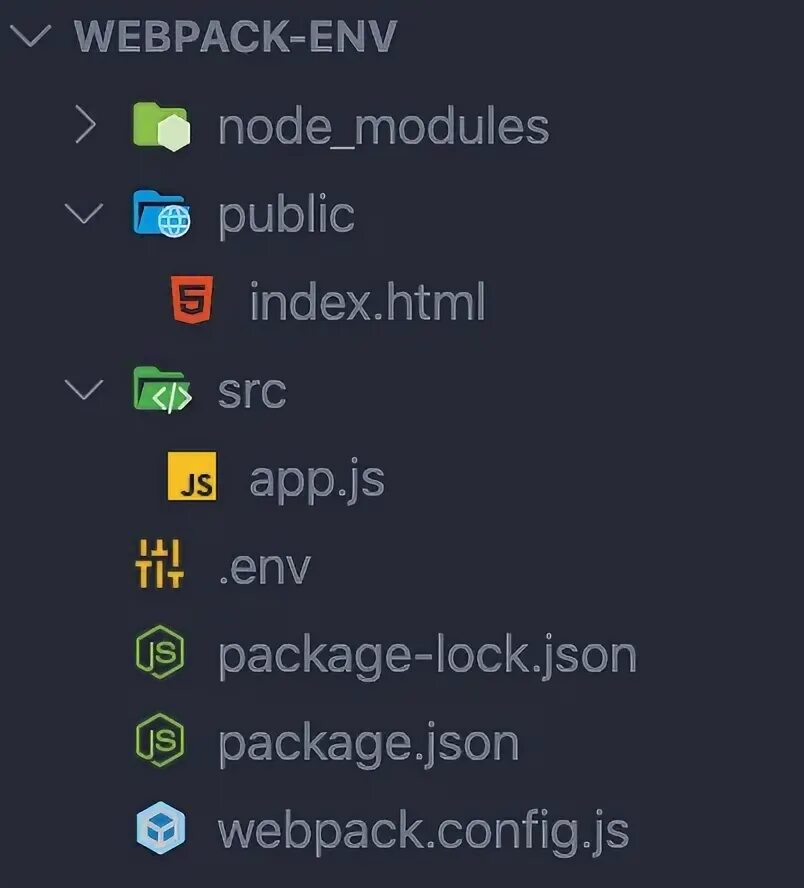Click the Node.js icon beside package.json
The width and height of the screenshot is (804, 888).
point(160,740)
